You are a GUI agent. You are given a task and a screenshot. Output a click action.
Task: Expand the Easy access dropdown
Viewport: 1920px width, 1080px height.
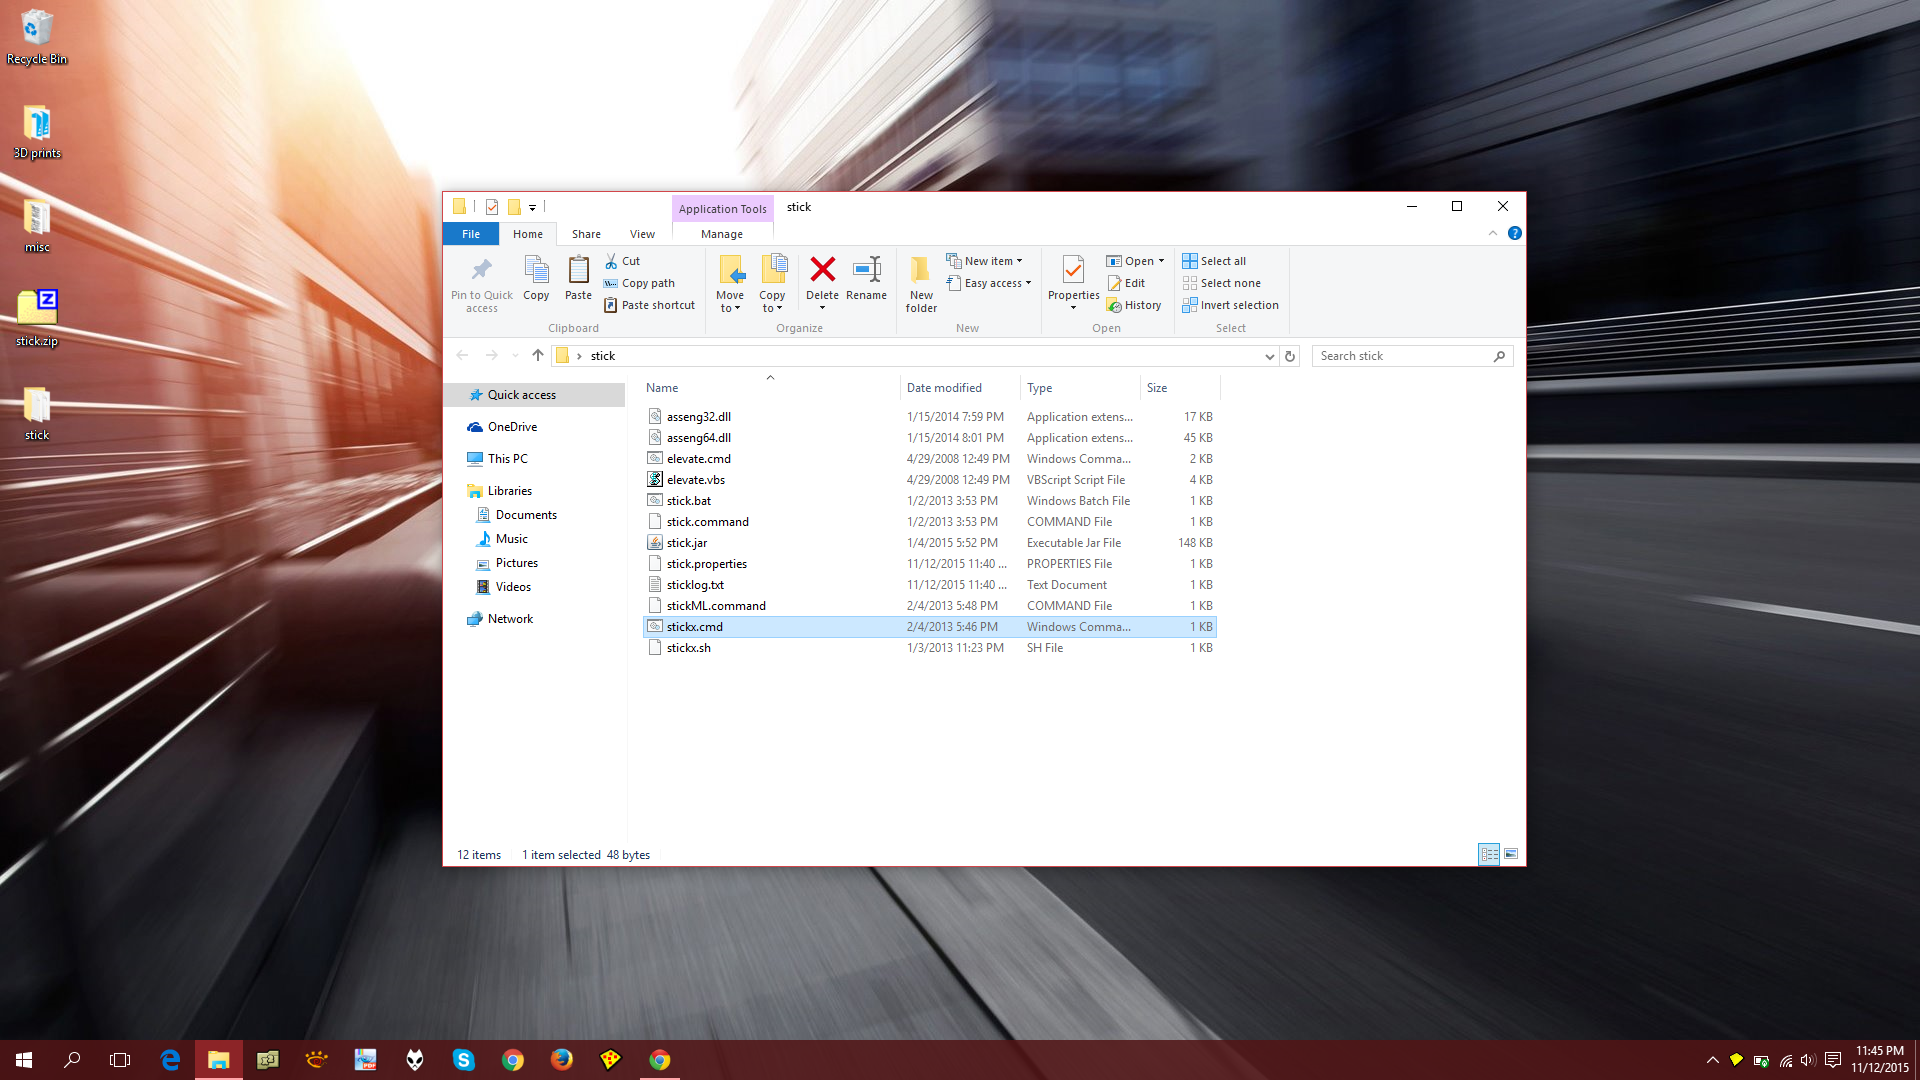coord(989,283)
